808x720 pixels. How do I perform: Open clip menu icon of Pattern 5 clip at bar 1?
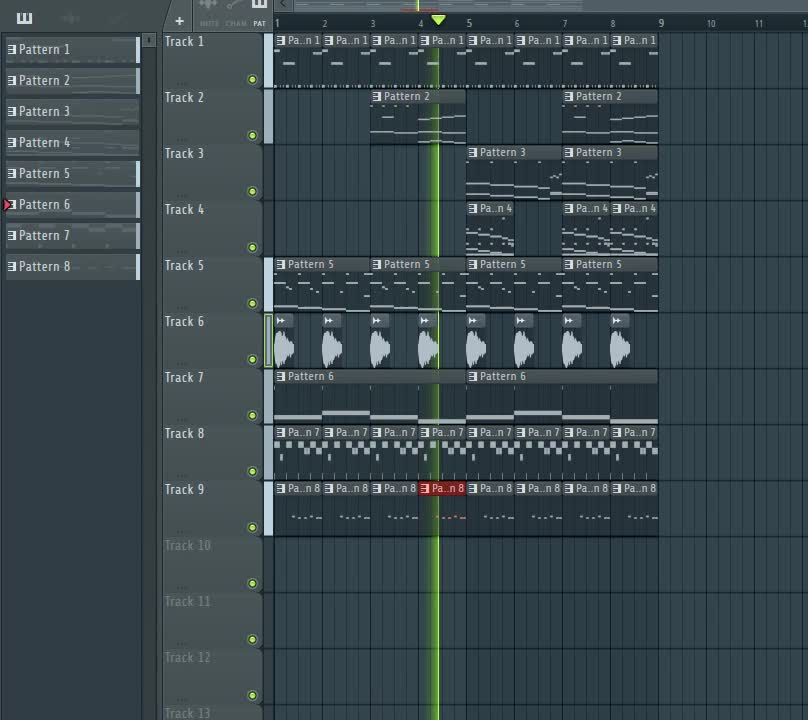[x=281, y=264]
